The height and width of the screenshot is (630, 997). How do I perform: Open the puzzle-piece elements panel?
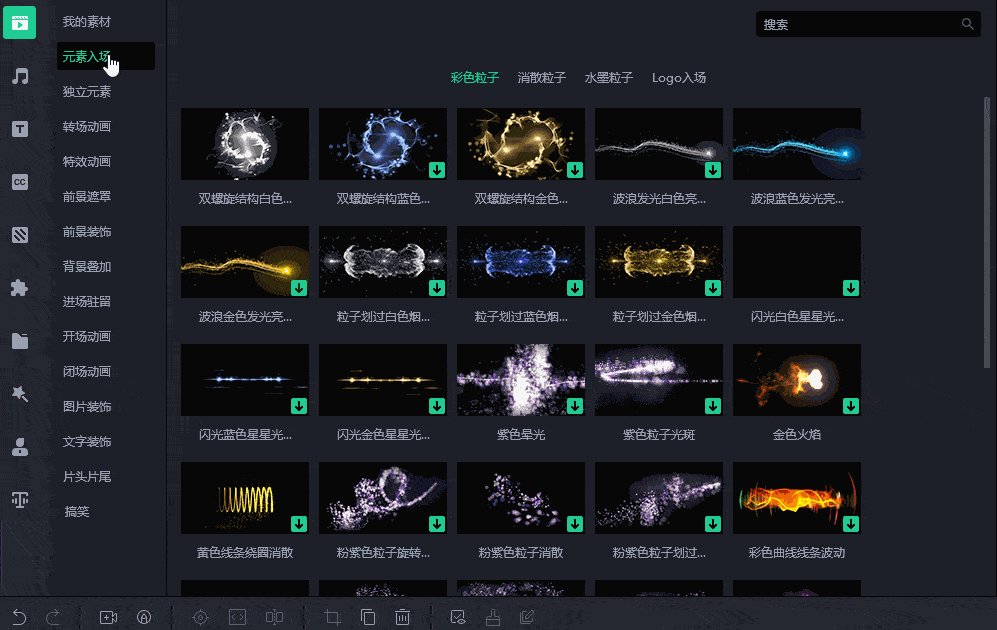pyautogui.click(x=20, y=288)
